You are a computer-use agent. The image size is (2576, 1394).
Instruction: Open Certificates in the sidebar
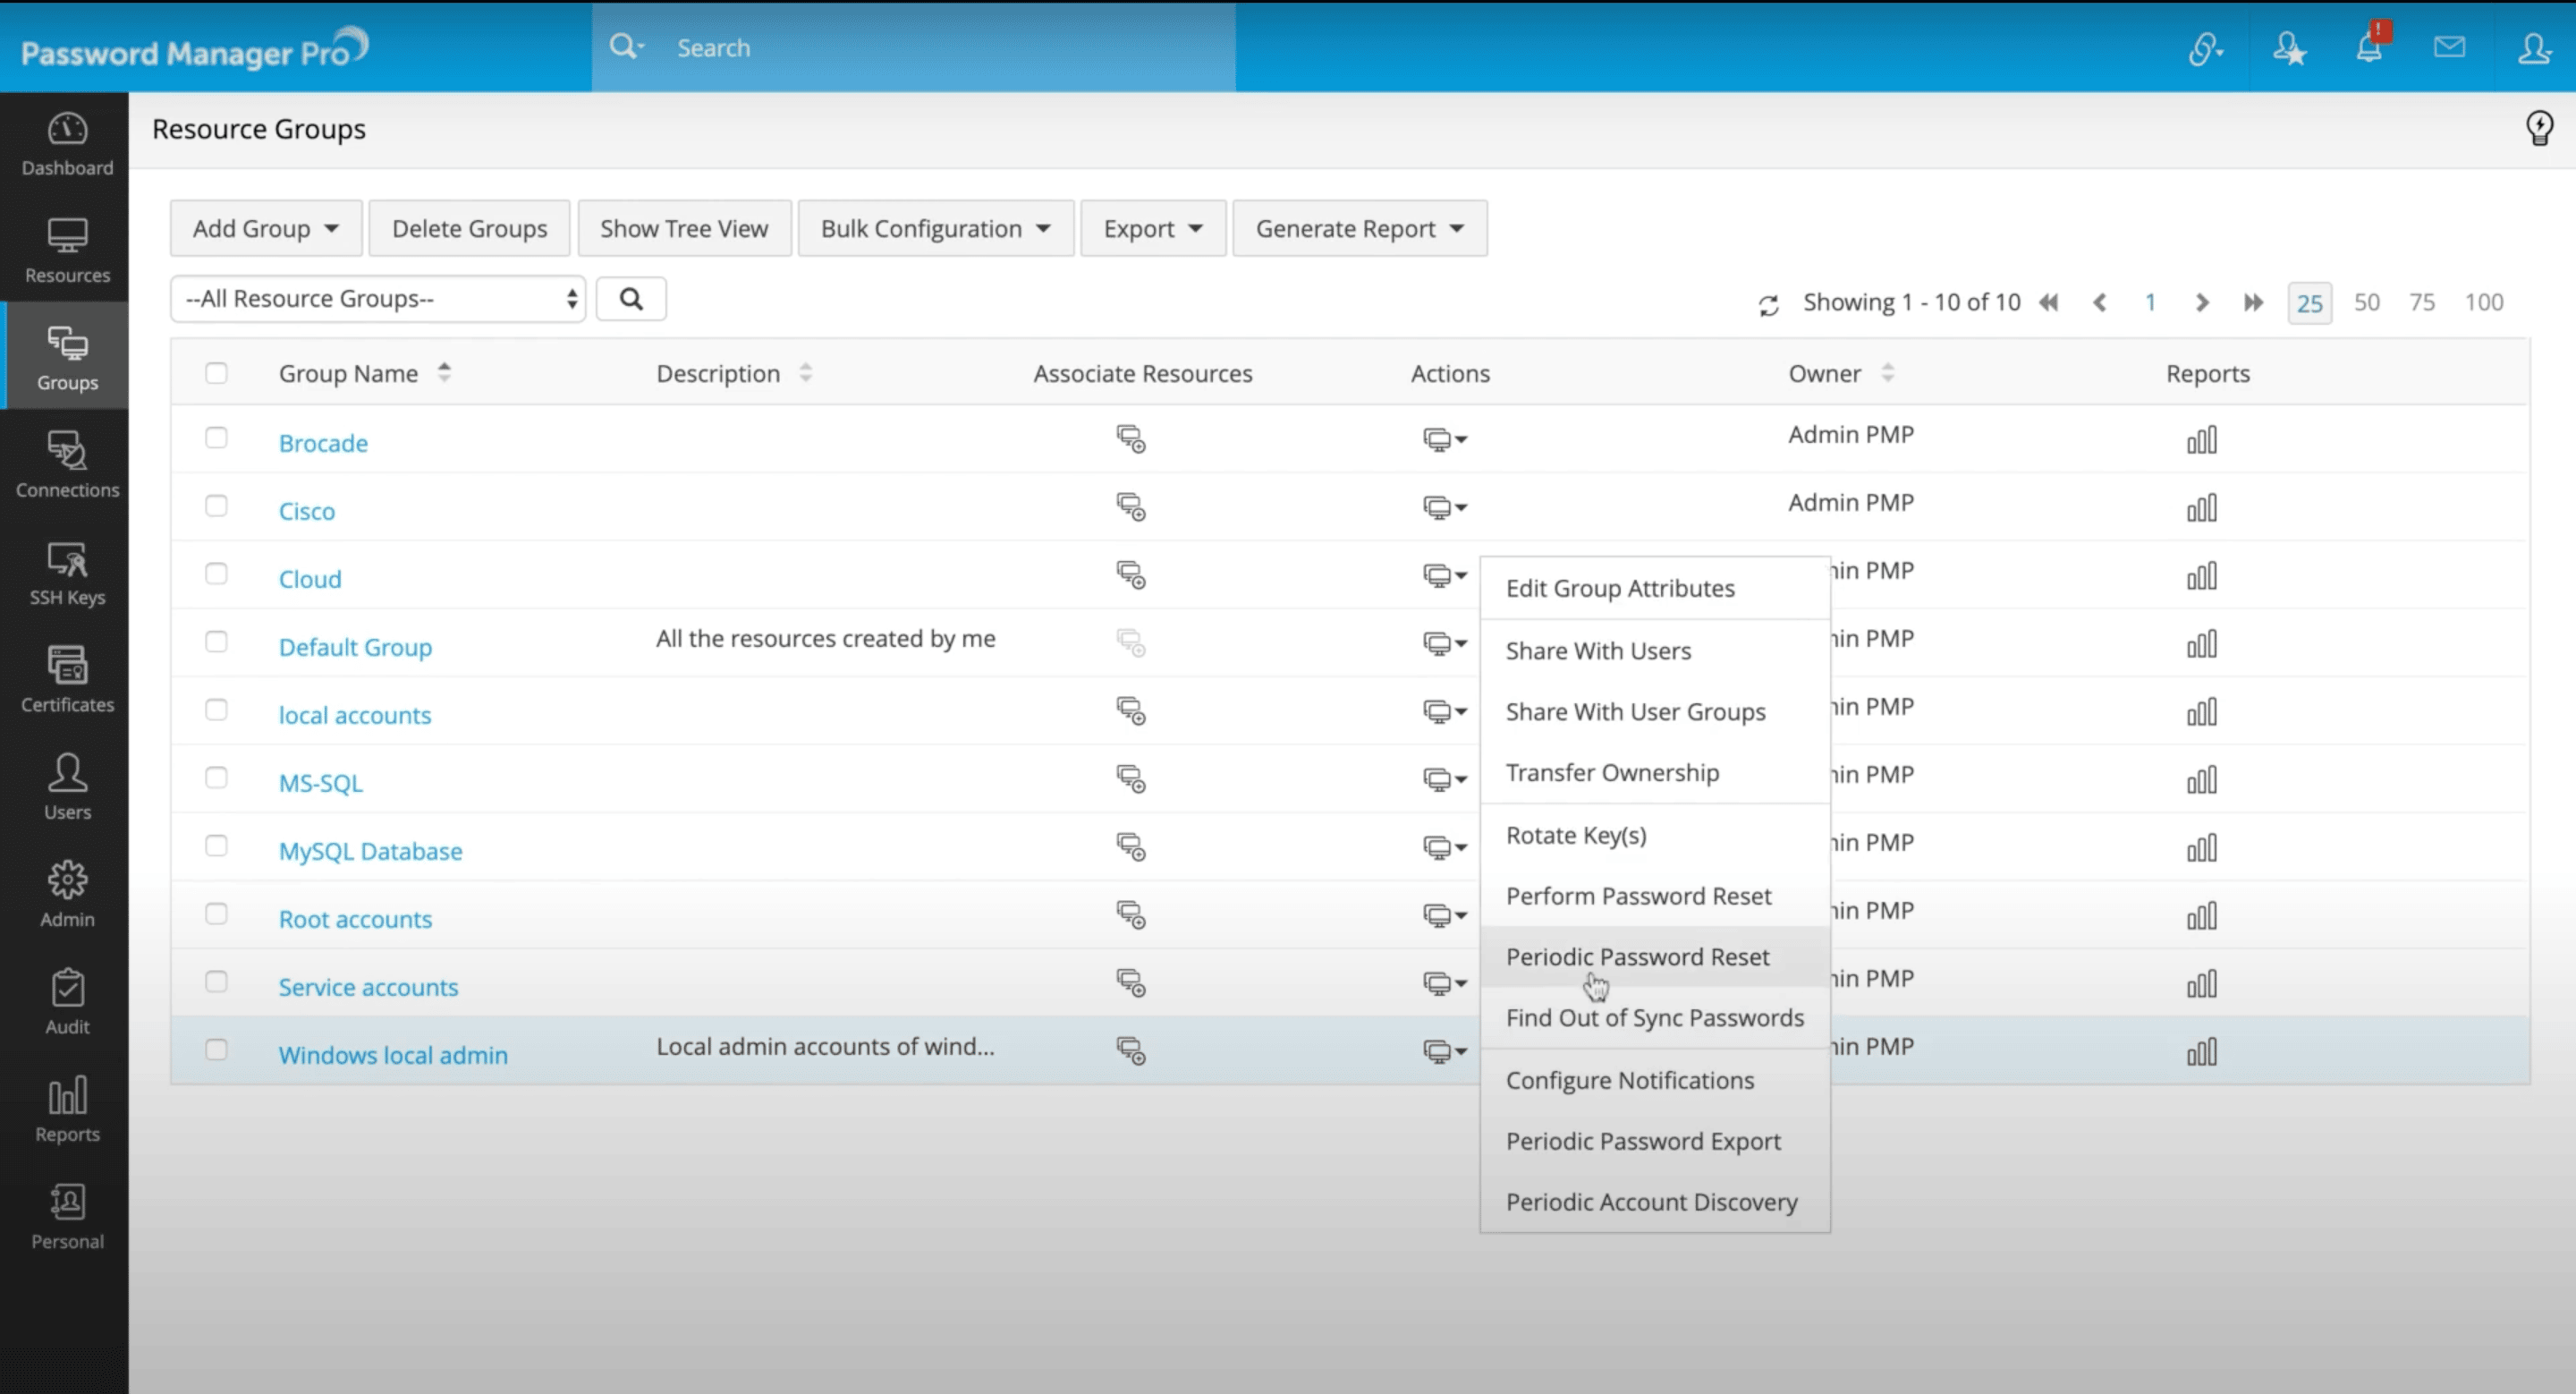click(67, 681)
